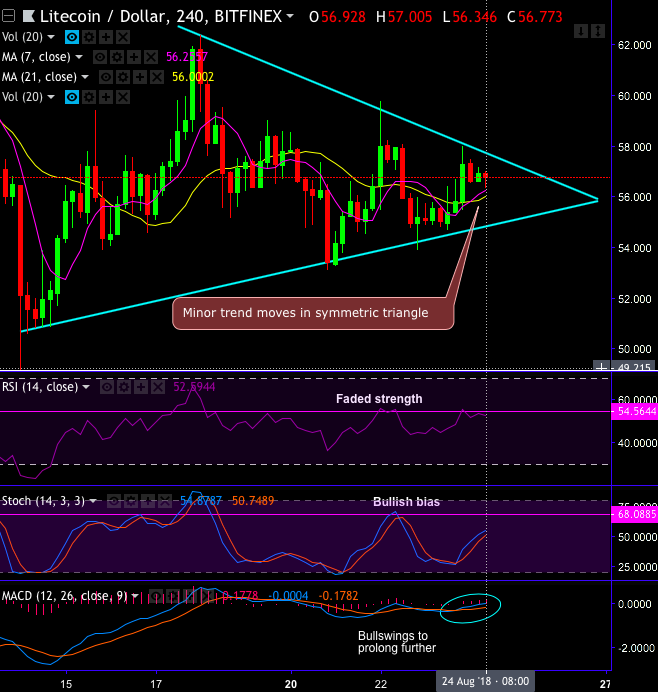658x692 pixels.
Task: Select the 'Faded strength' text annotation
Action: [379, 399]
